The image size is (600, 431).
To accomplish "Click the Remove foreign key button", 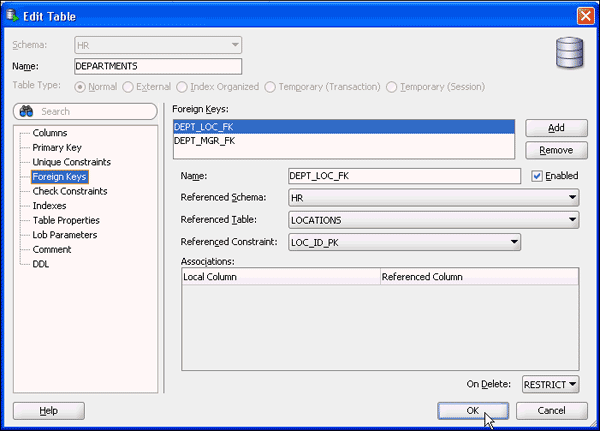I will (x=556, y=150).
